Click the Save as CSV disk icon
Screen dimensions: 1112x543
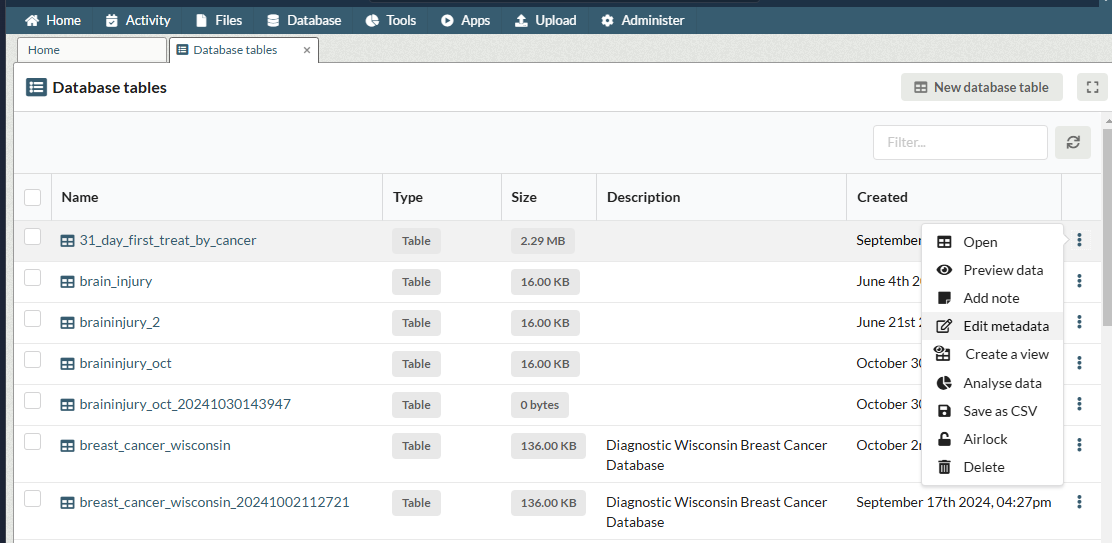(943, 411)
